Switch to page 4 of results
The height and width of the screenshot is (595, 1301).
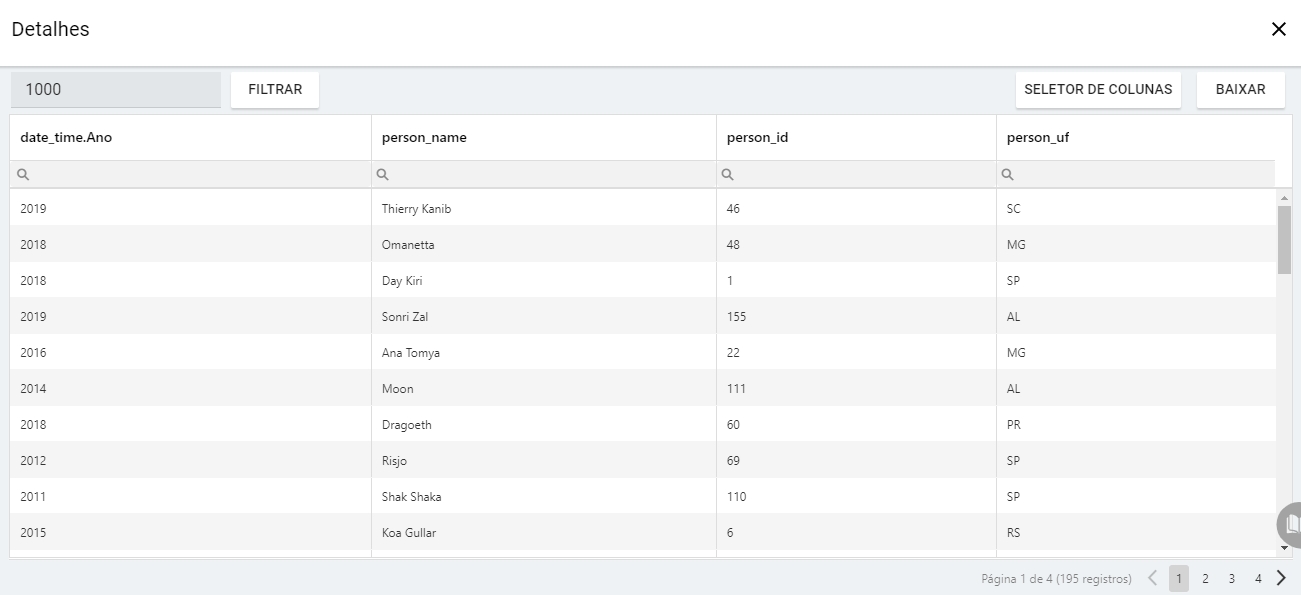click(x=1258, y=579)
